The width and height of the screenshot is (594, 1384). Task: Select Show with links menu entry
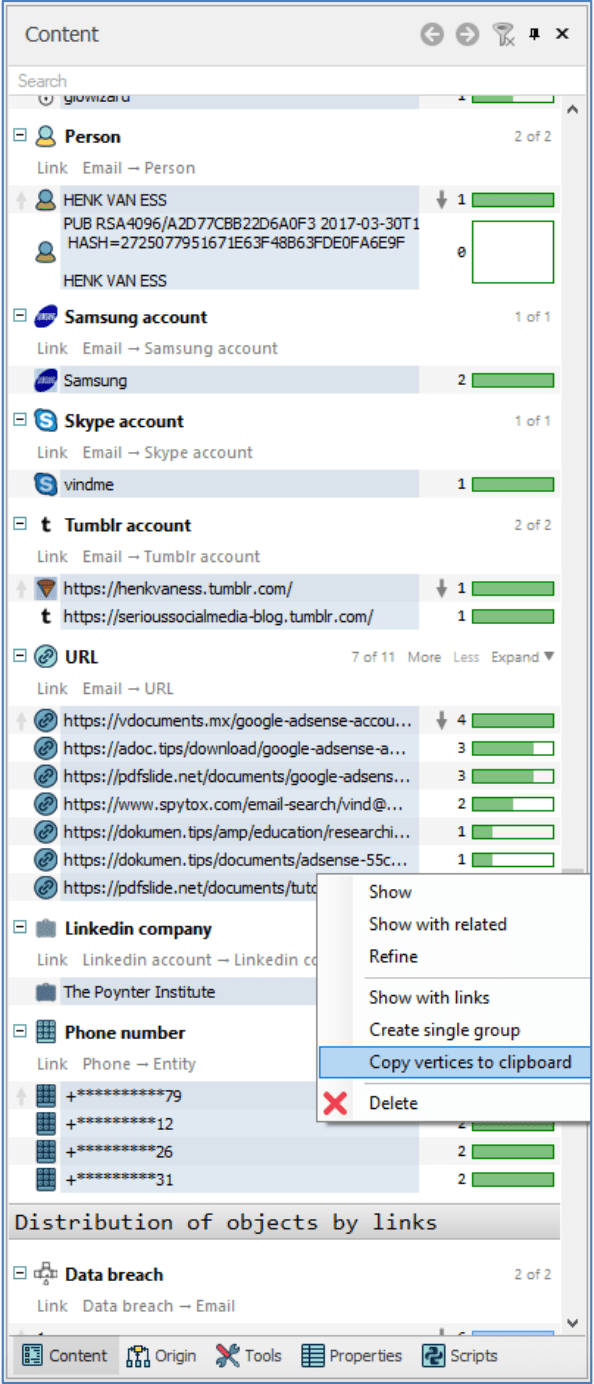point(429,997)
